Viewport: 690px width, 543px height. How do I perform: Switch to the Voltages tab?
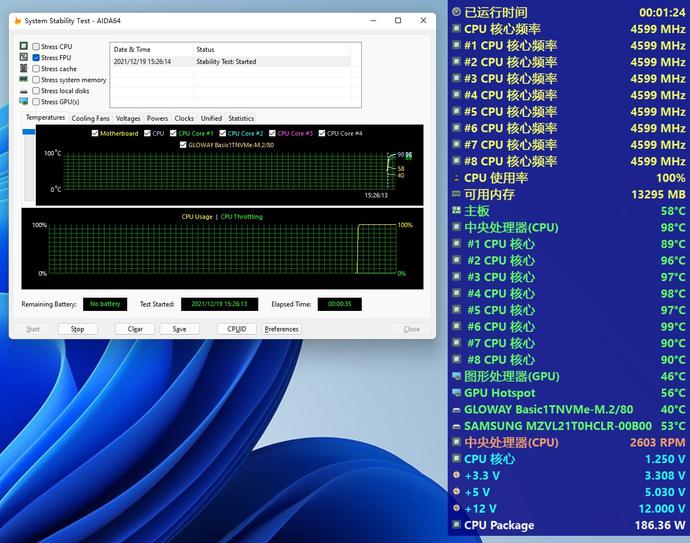(x=128, y=118)
